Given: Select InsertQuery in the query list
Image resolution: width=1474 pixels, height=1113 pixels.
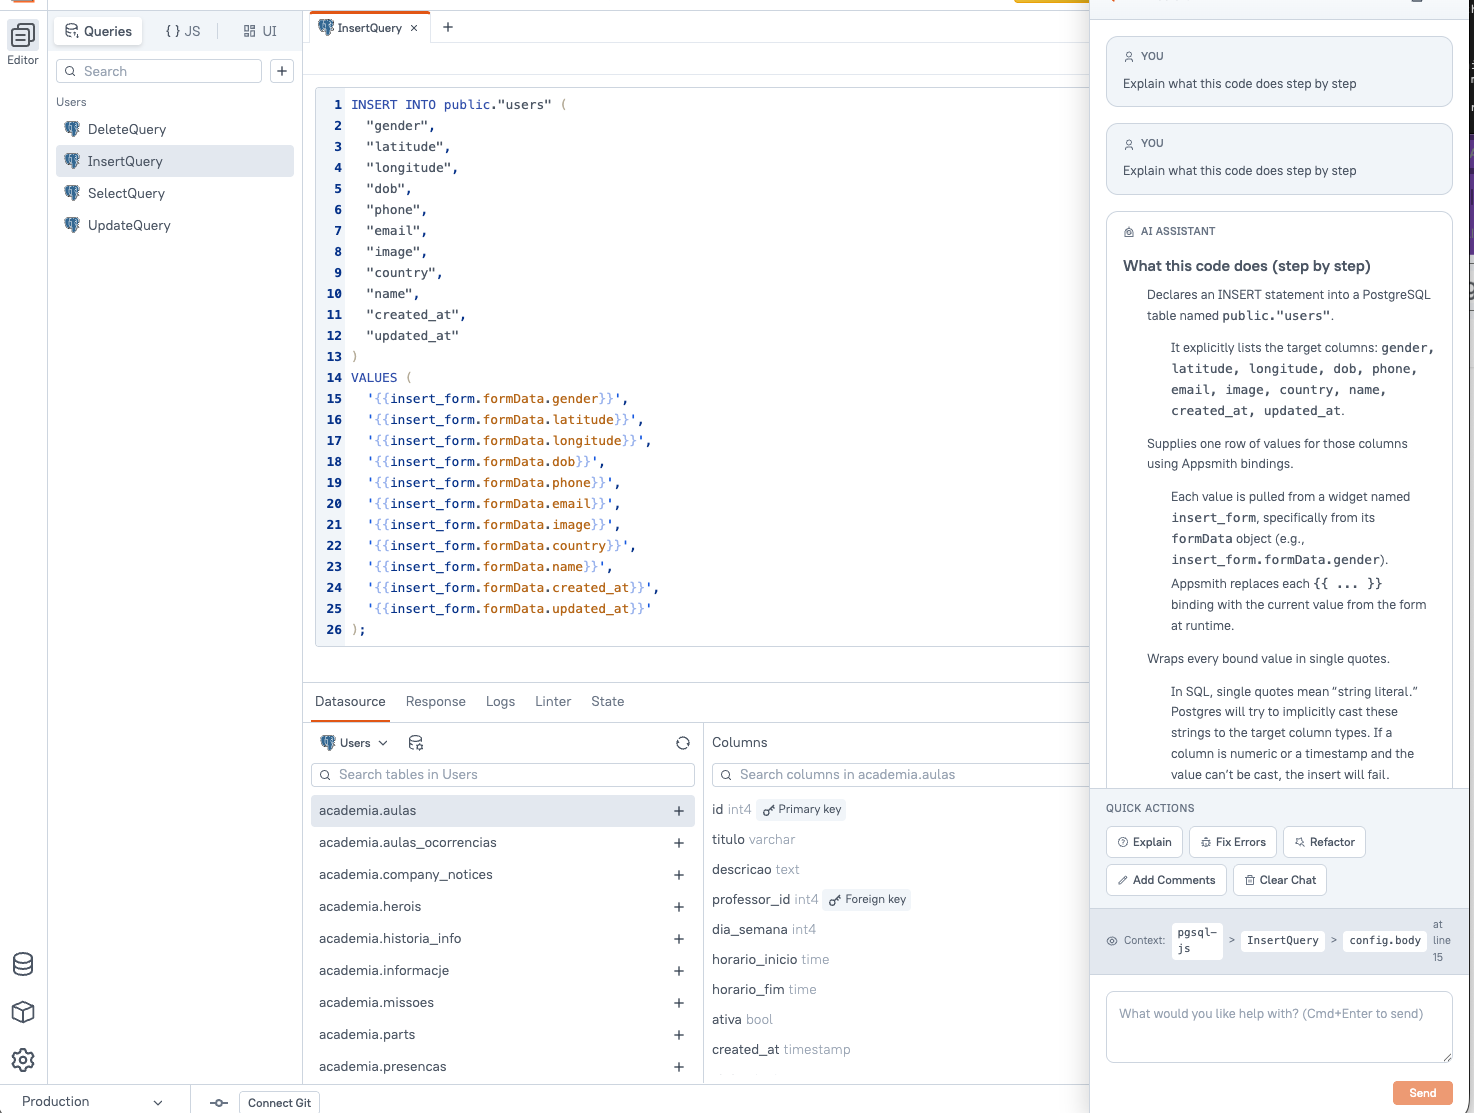Looking at the screenshot, I should tap(175, 161).
